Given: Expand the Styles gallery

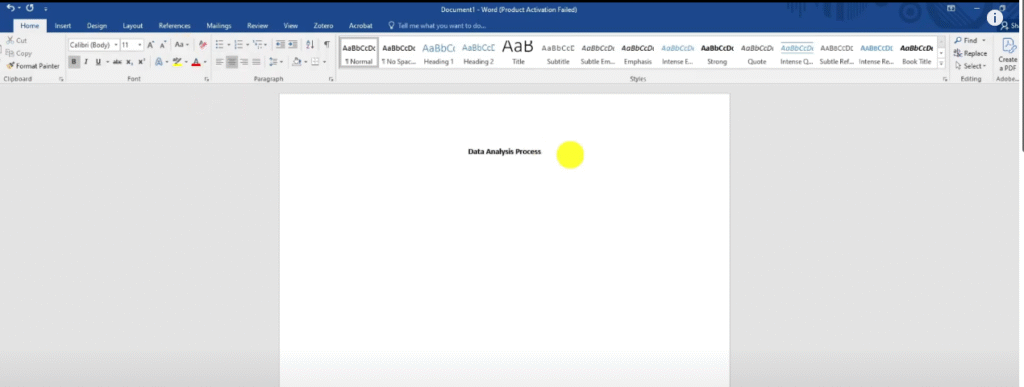Looking at the screenshot, I should [941, 63].
